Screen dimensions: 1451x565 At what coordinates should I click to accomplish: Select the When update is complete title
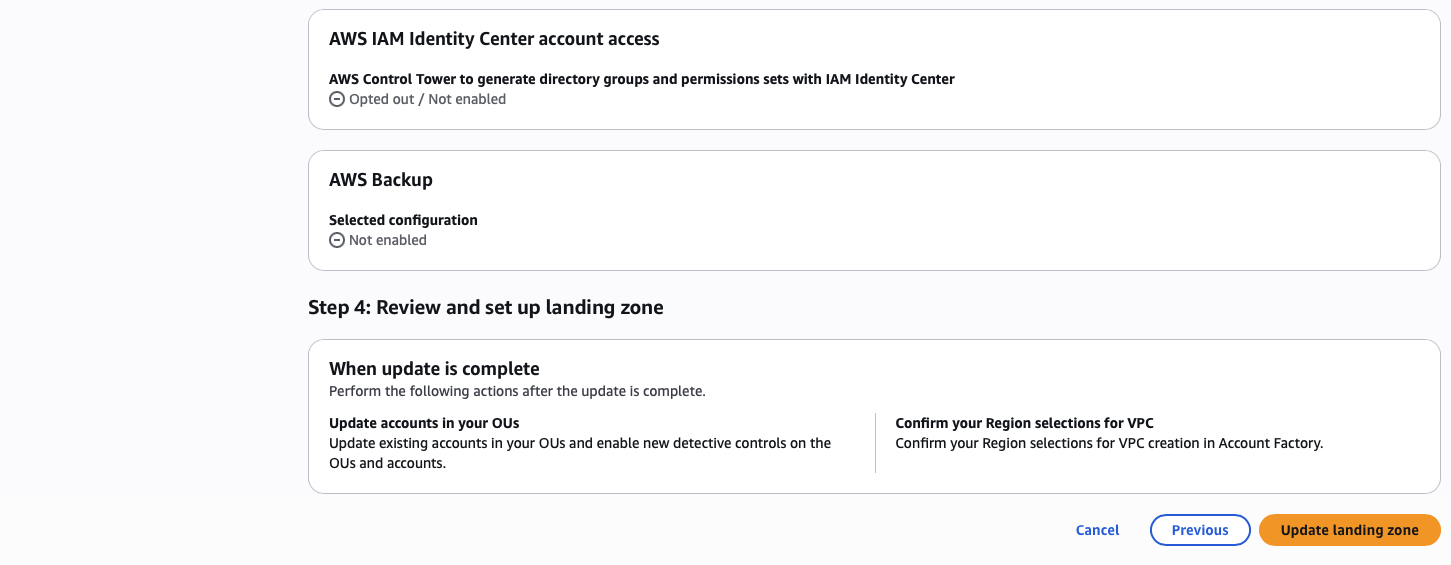pos(434,368)
